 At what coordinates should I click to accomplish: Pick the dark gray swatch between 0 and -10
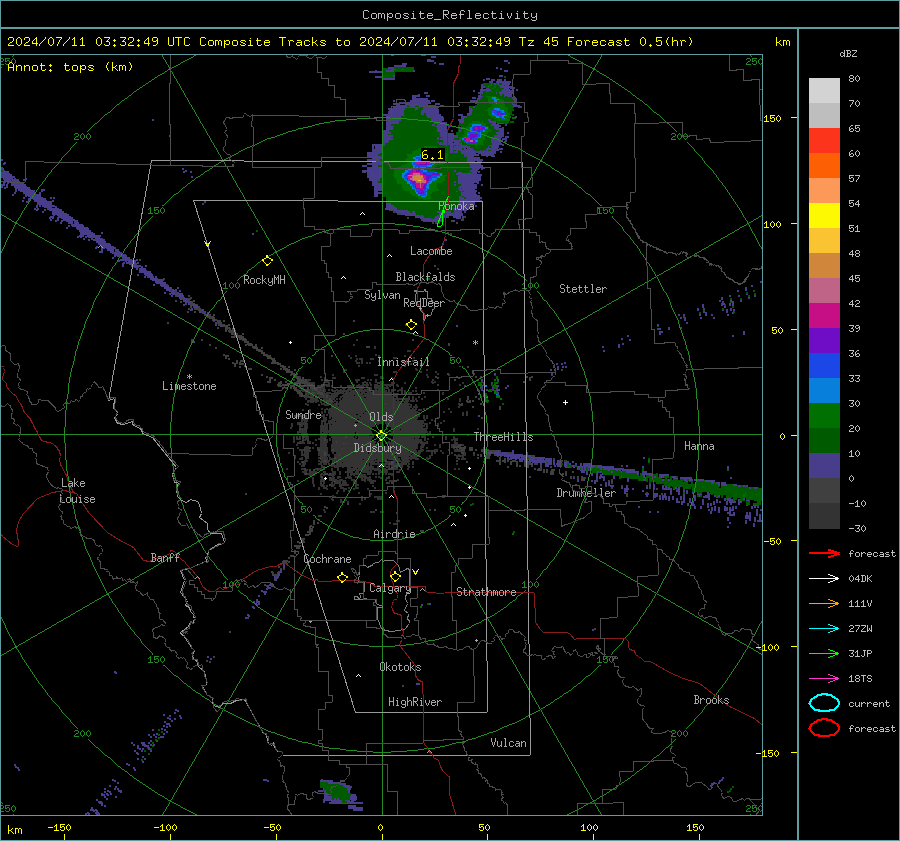point(824,491)
